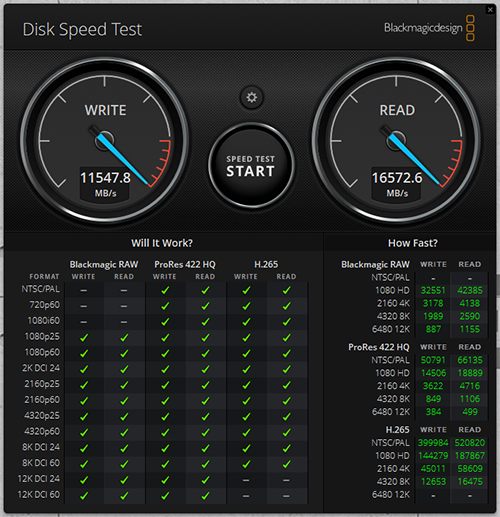Click the 720p60 format row label

pyautogui.click(x=45, y=305)
